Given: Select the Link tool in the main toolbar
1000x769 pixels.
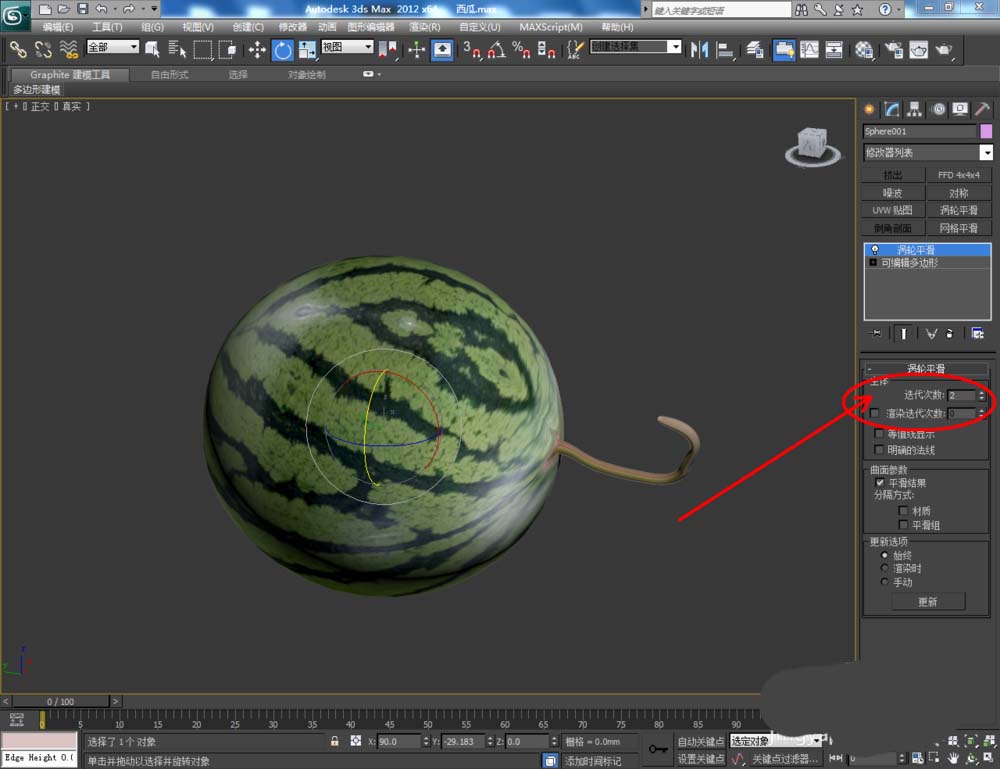Looking at the screenshot, I should tap(17, 49).
